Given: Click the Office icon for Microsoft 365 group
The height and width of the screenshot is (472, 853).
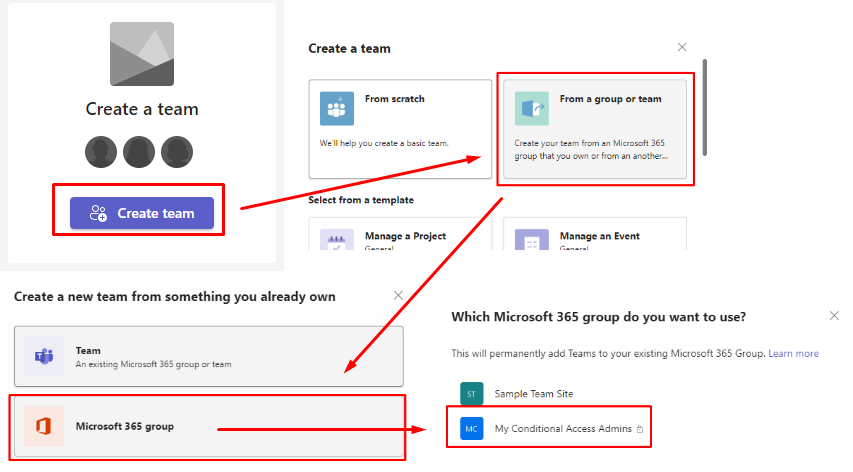Looking at the screenshot, I should click(x=45, y=426).
